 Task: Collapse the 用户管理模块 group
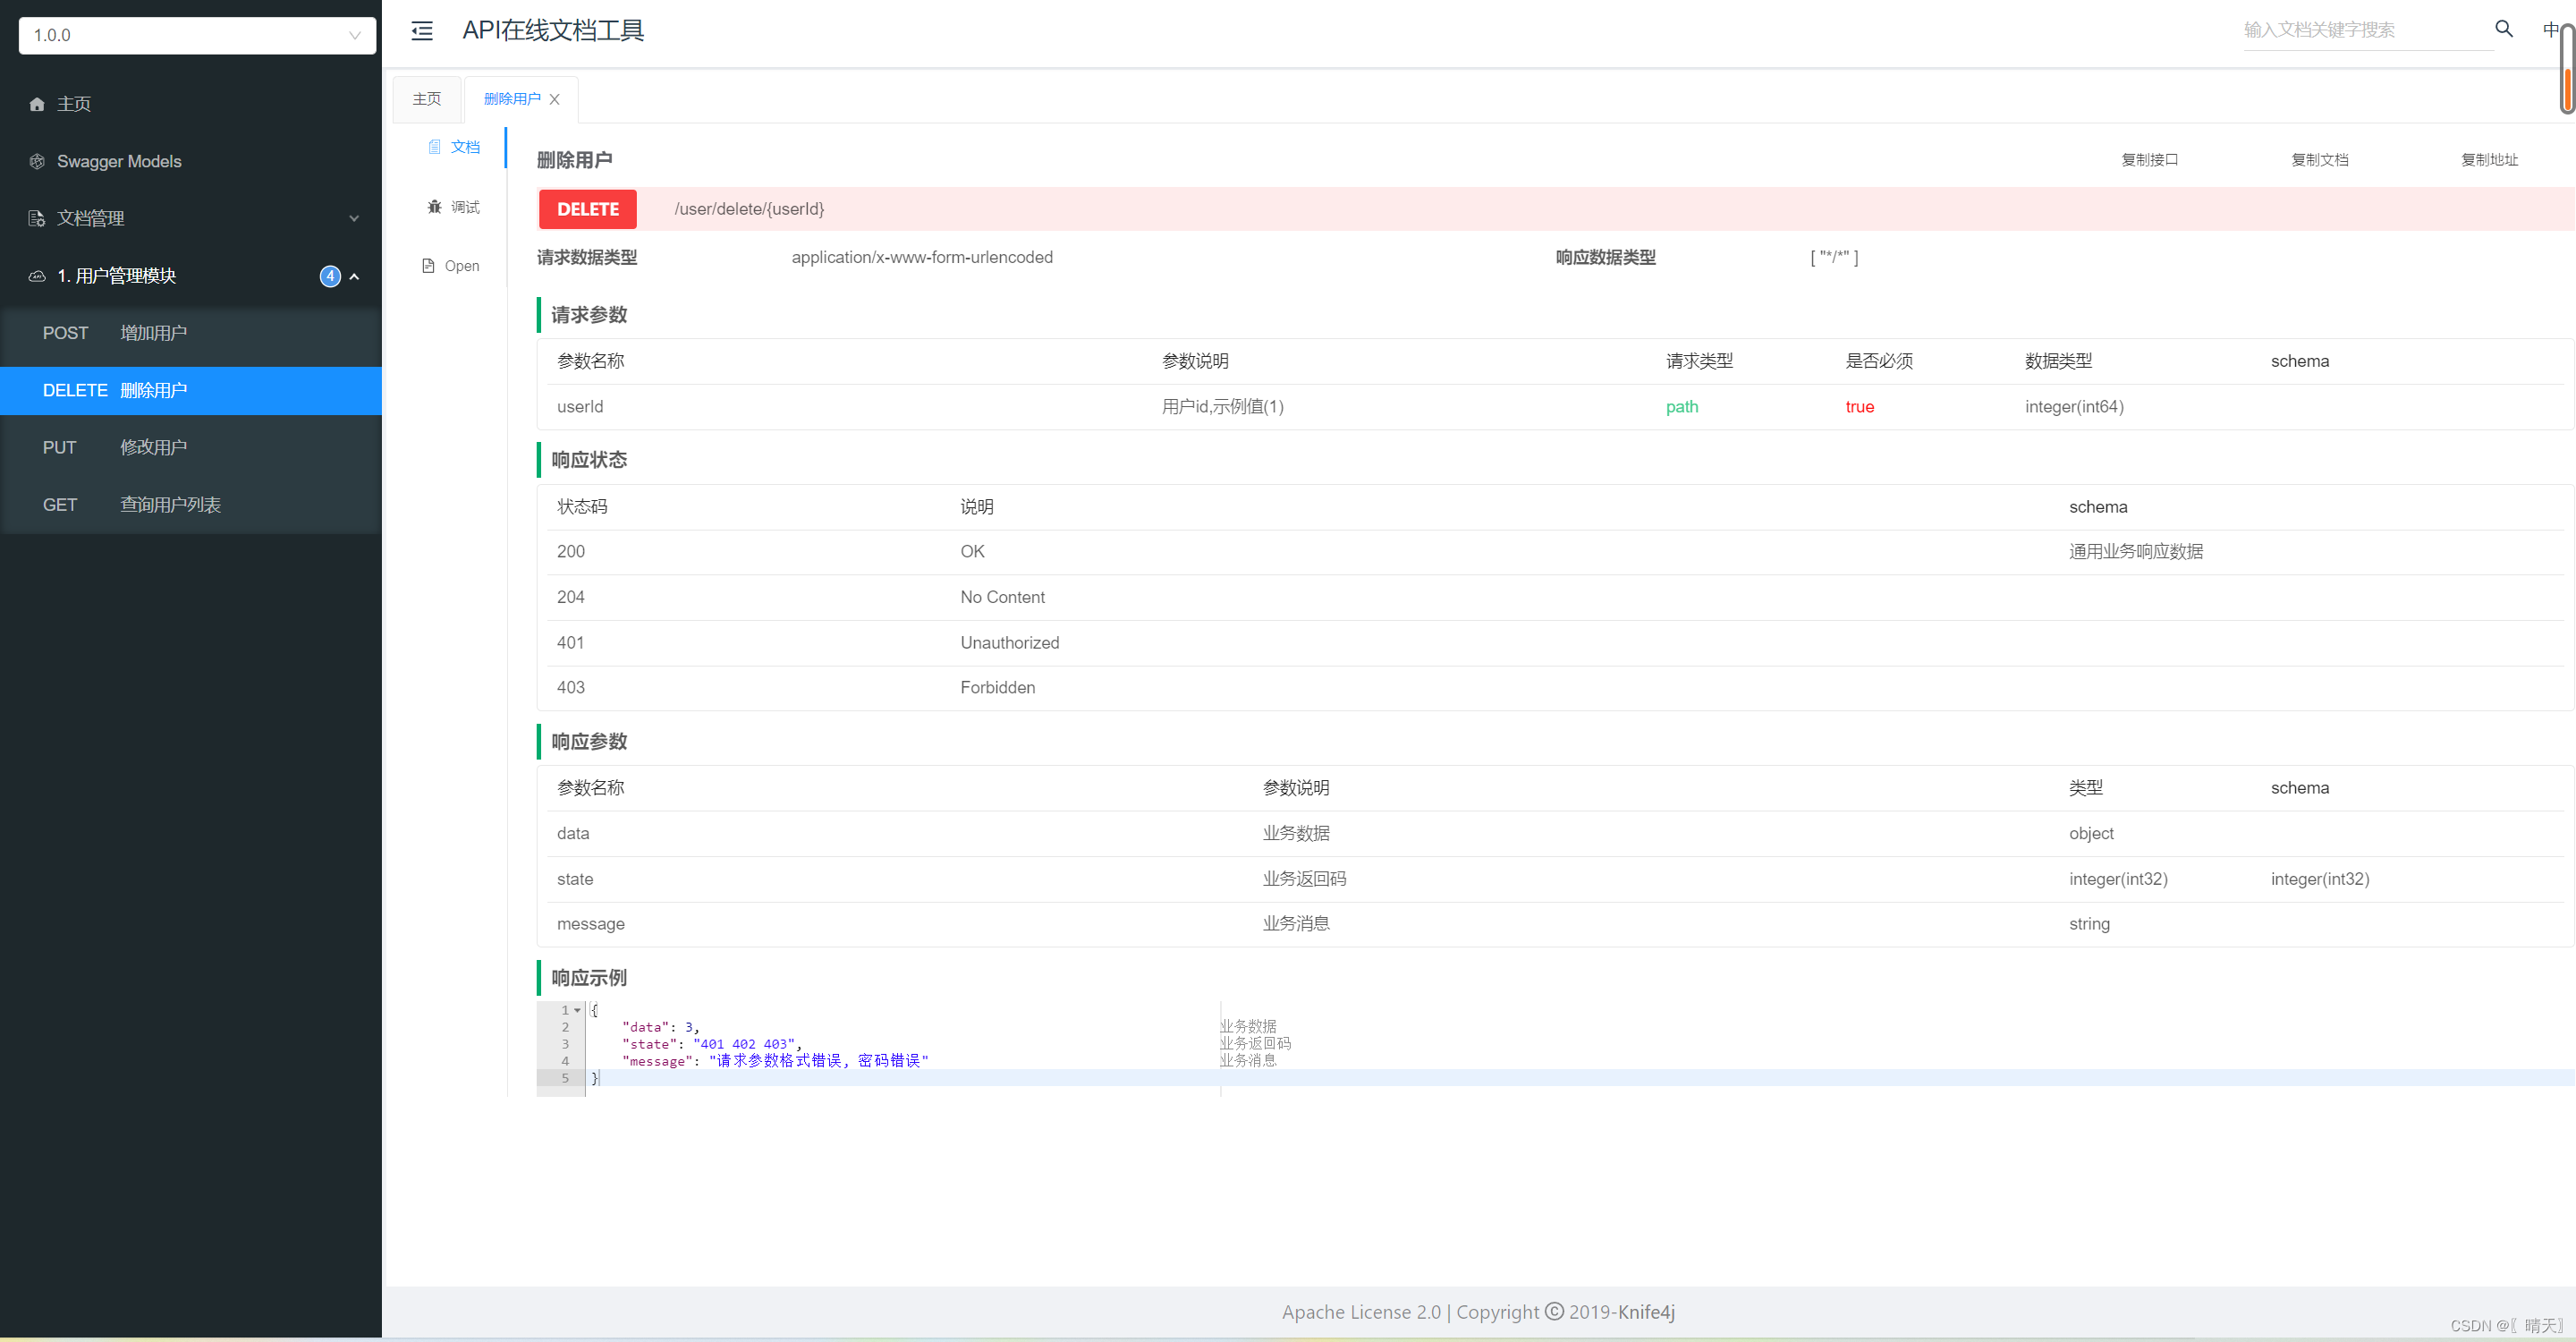coord(354,276)
